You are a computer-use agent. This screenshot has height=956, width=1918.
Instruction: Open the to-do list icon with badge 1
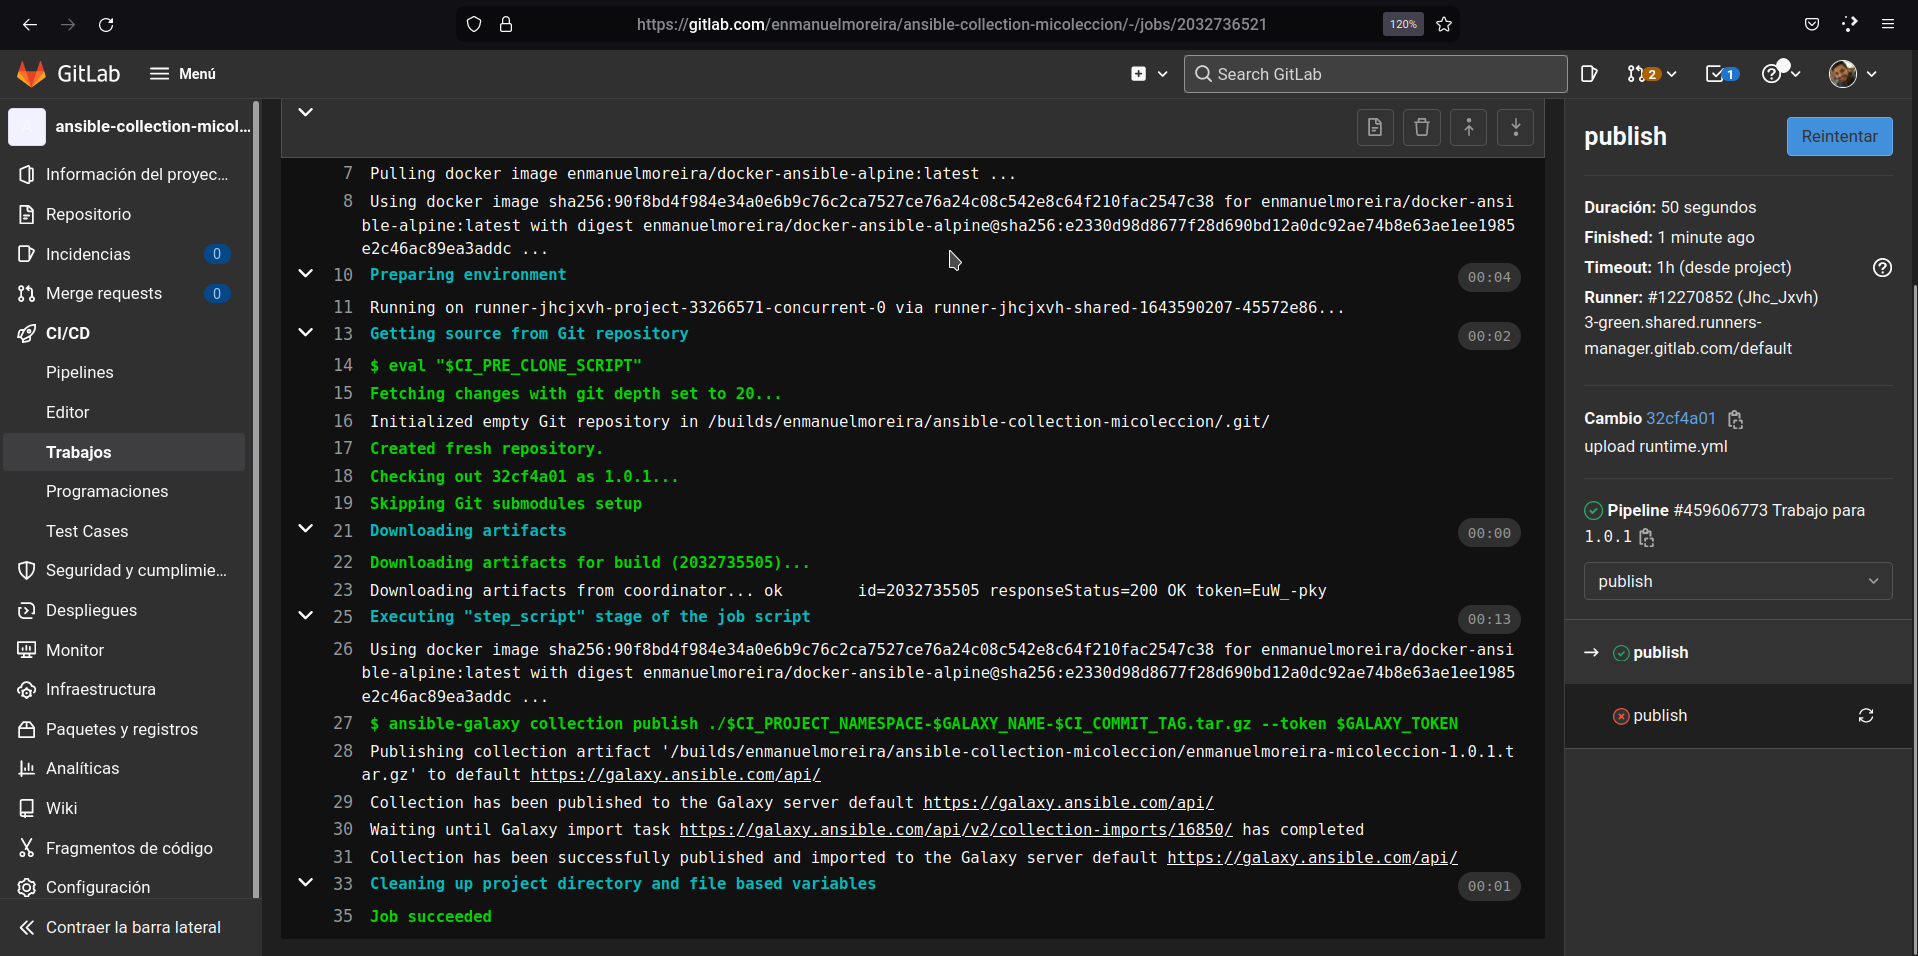(1721, 74)
